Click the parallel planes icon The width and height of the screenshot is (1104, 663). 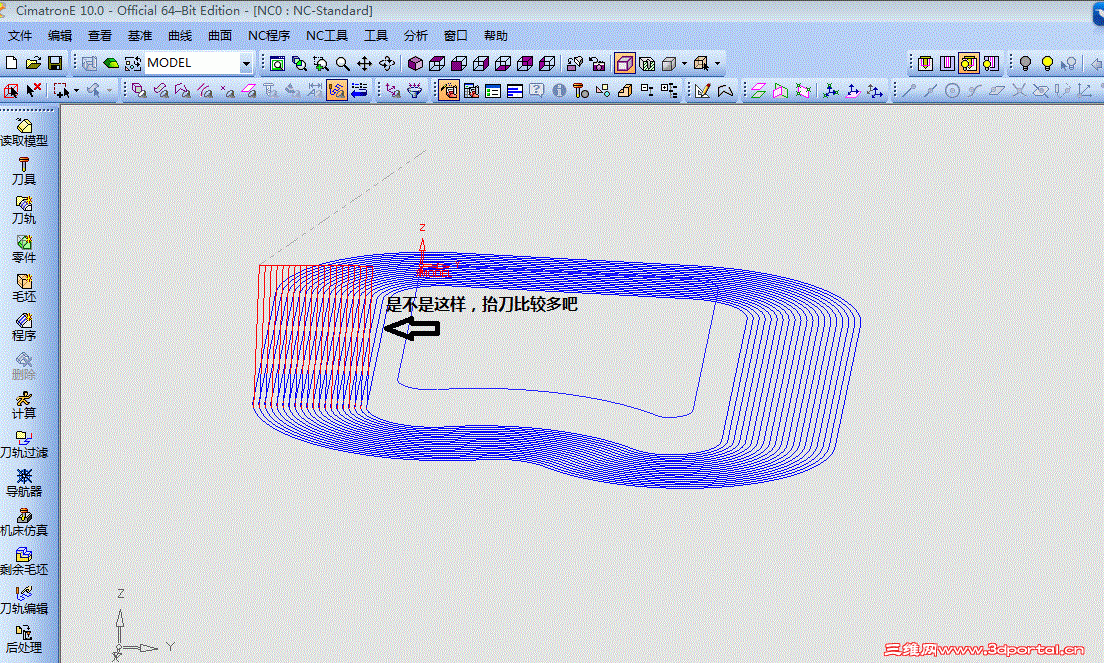pos(758,90)
